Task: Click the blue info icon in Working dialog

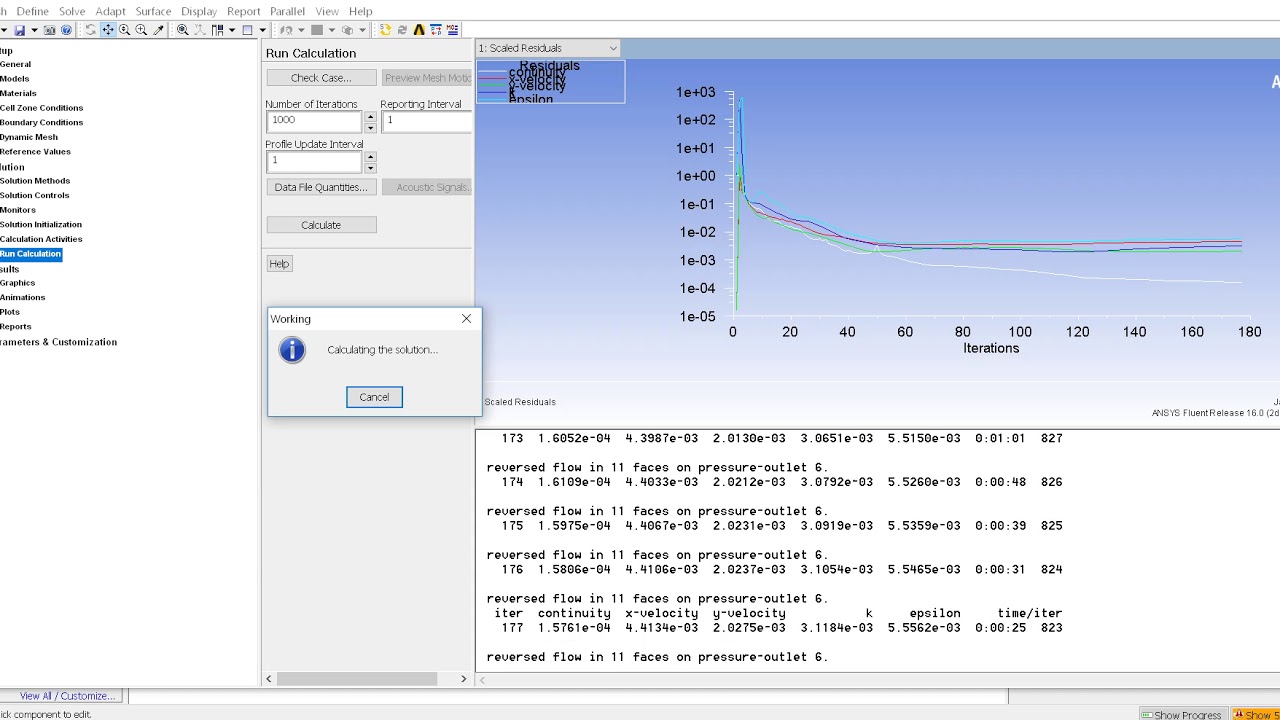Action: tap(292, 350)
